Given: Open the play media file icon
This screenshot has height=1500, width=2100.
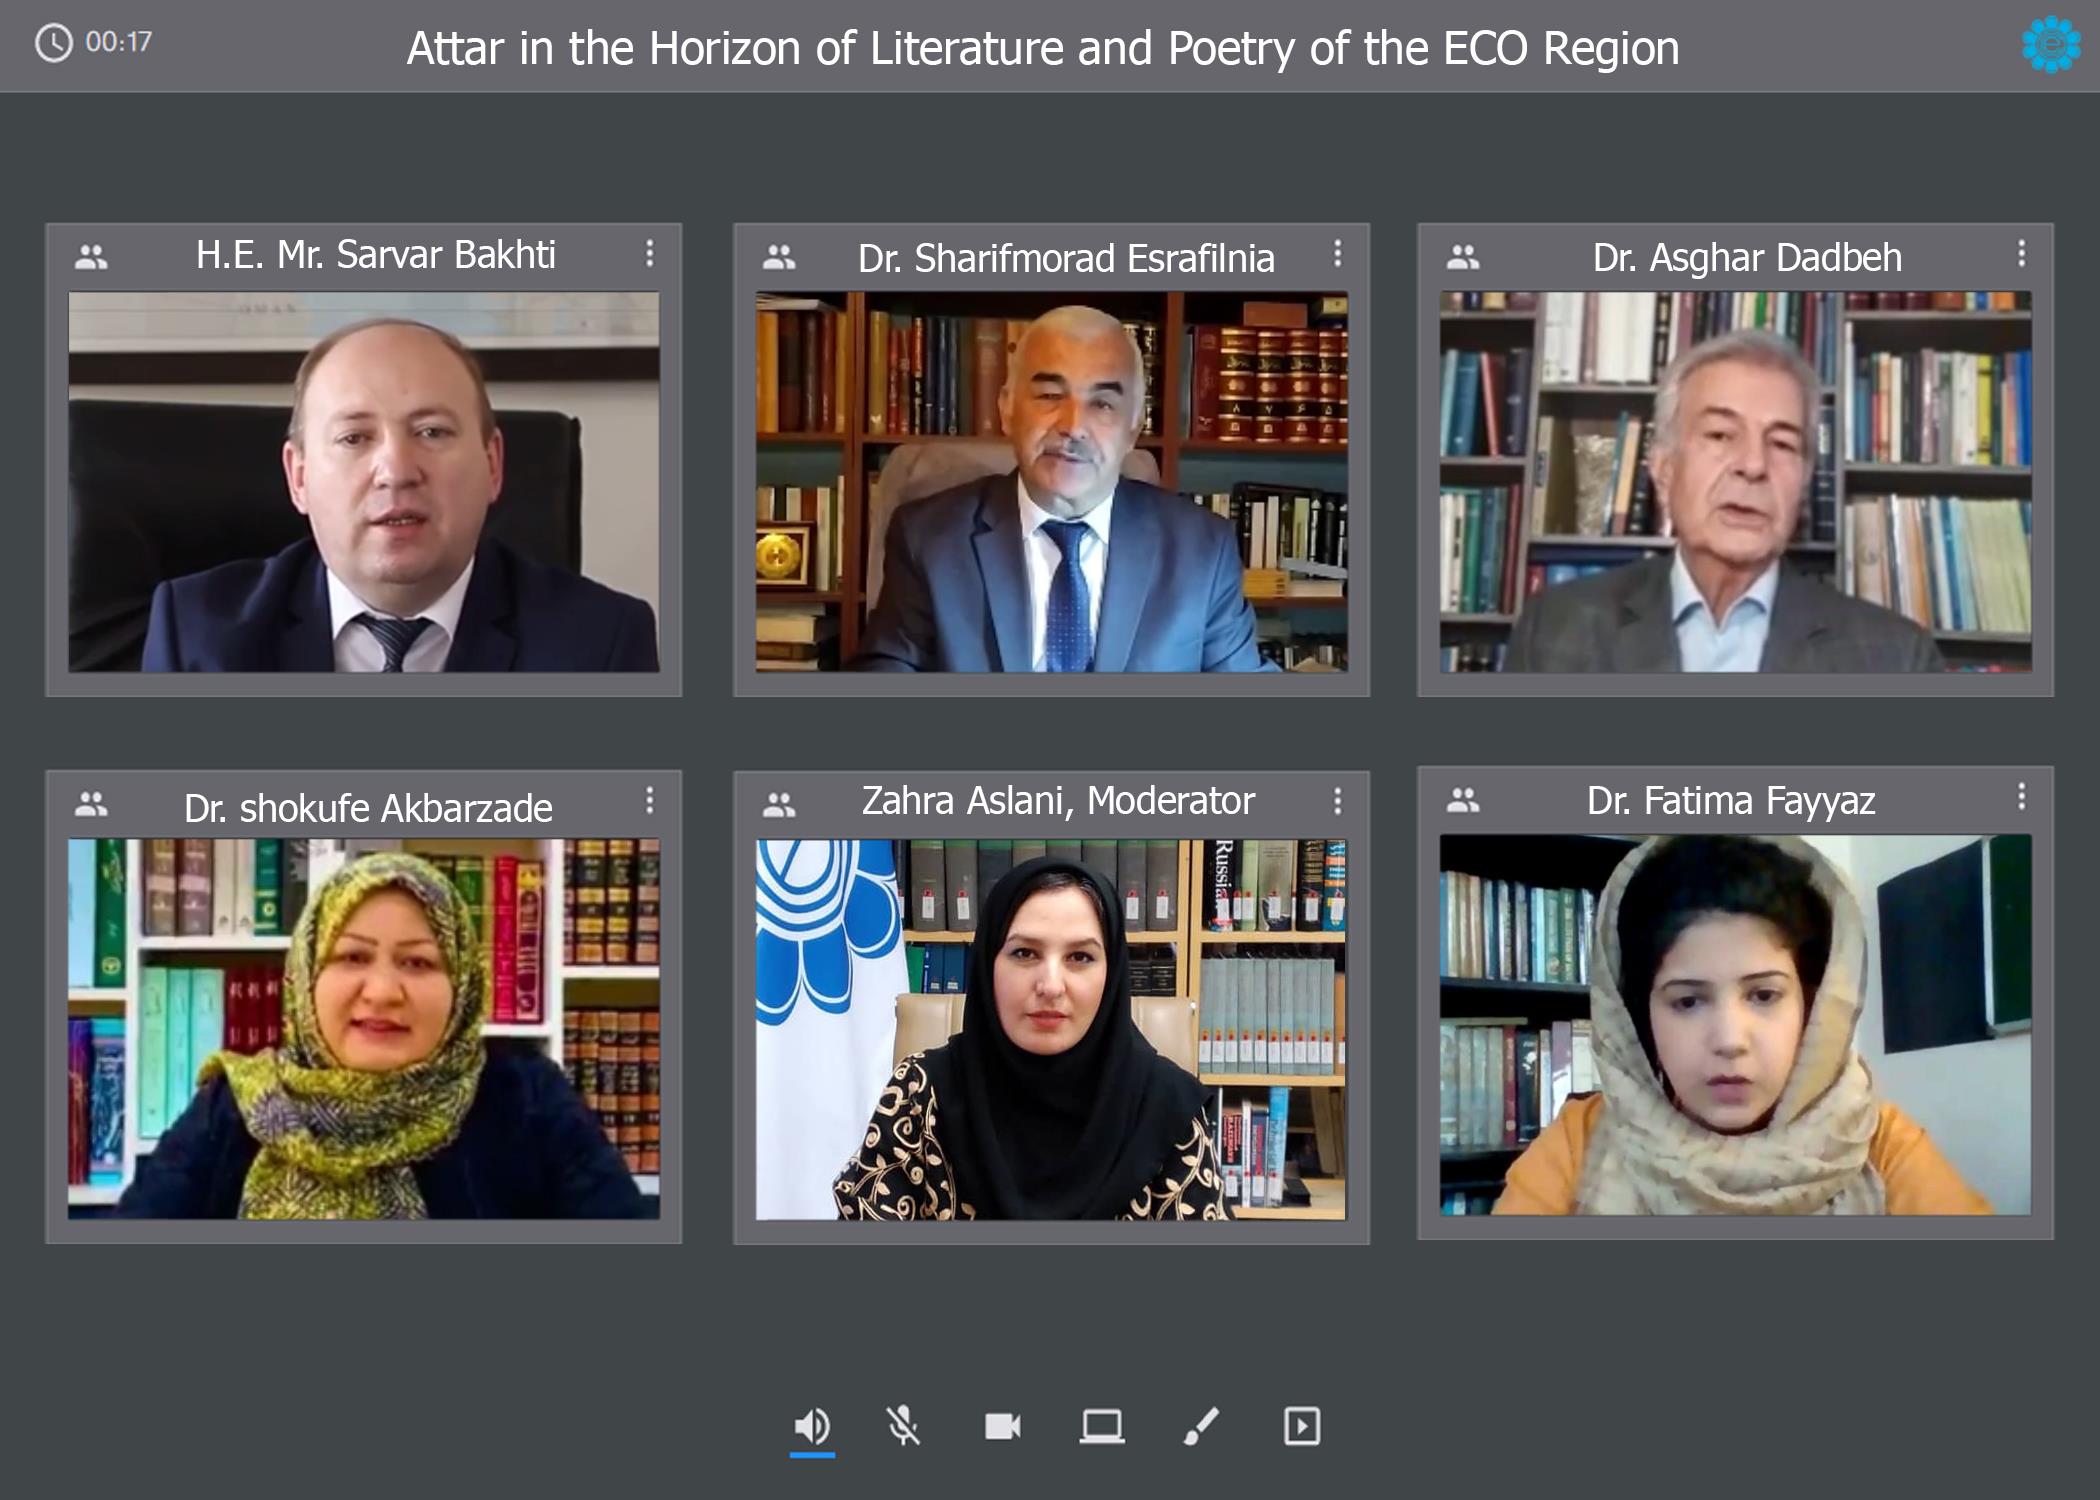Looking at the screenshot, I should (x=1302, y=1426).
